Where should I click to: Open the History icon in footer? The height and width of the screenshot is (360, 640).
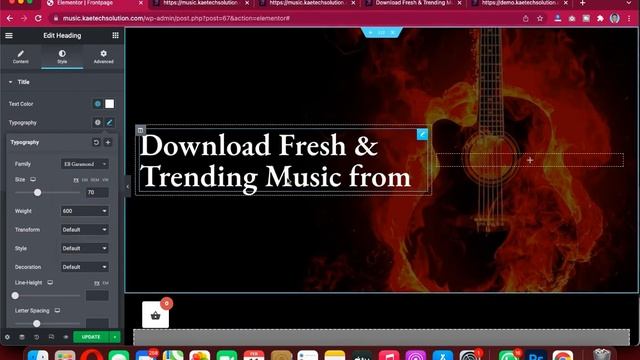pos(37,337)
